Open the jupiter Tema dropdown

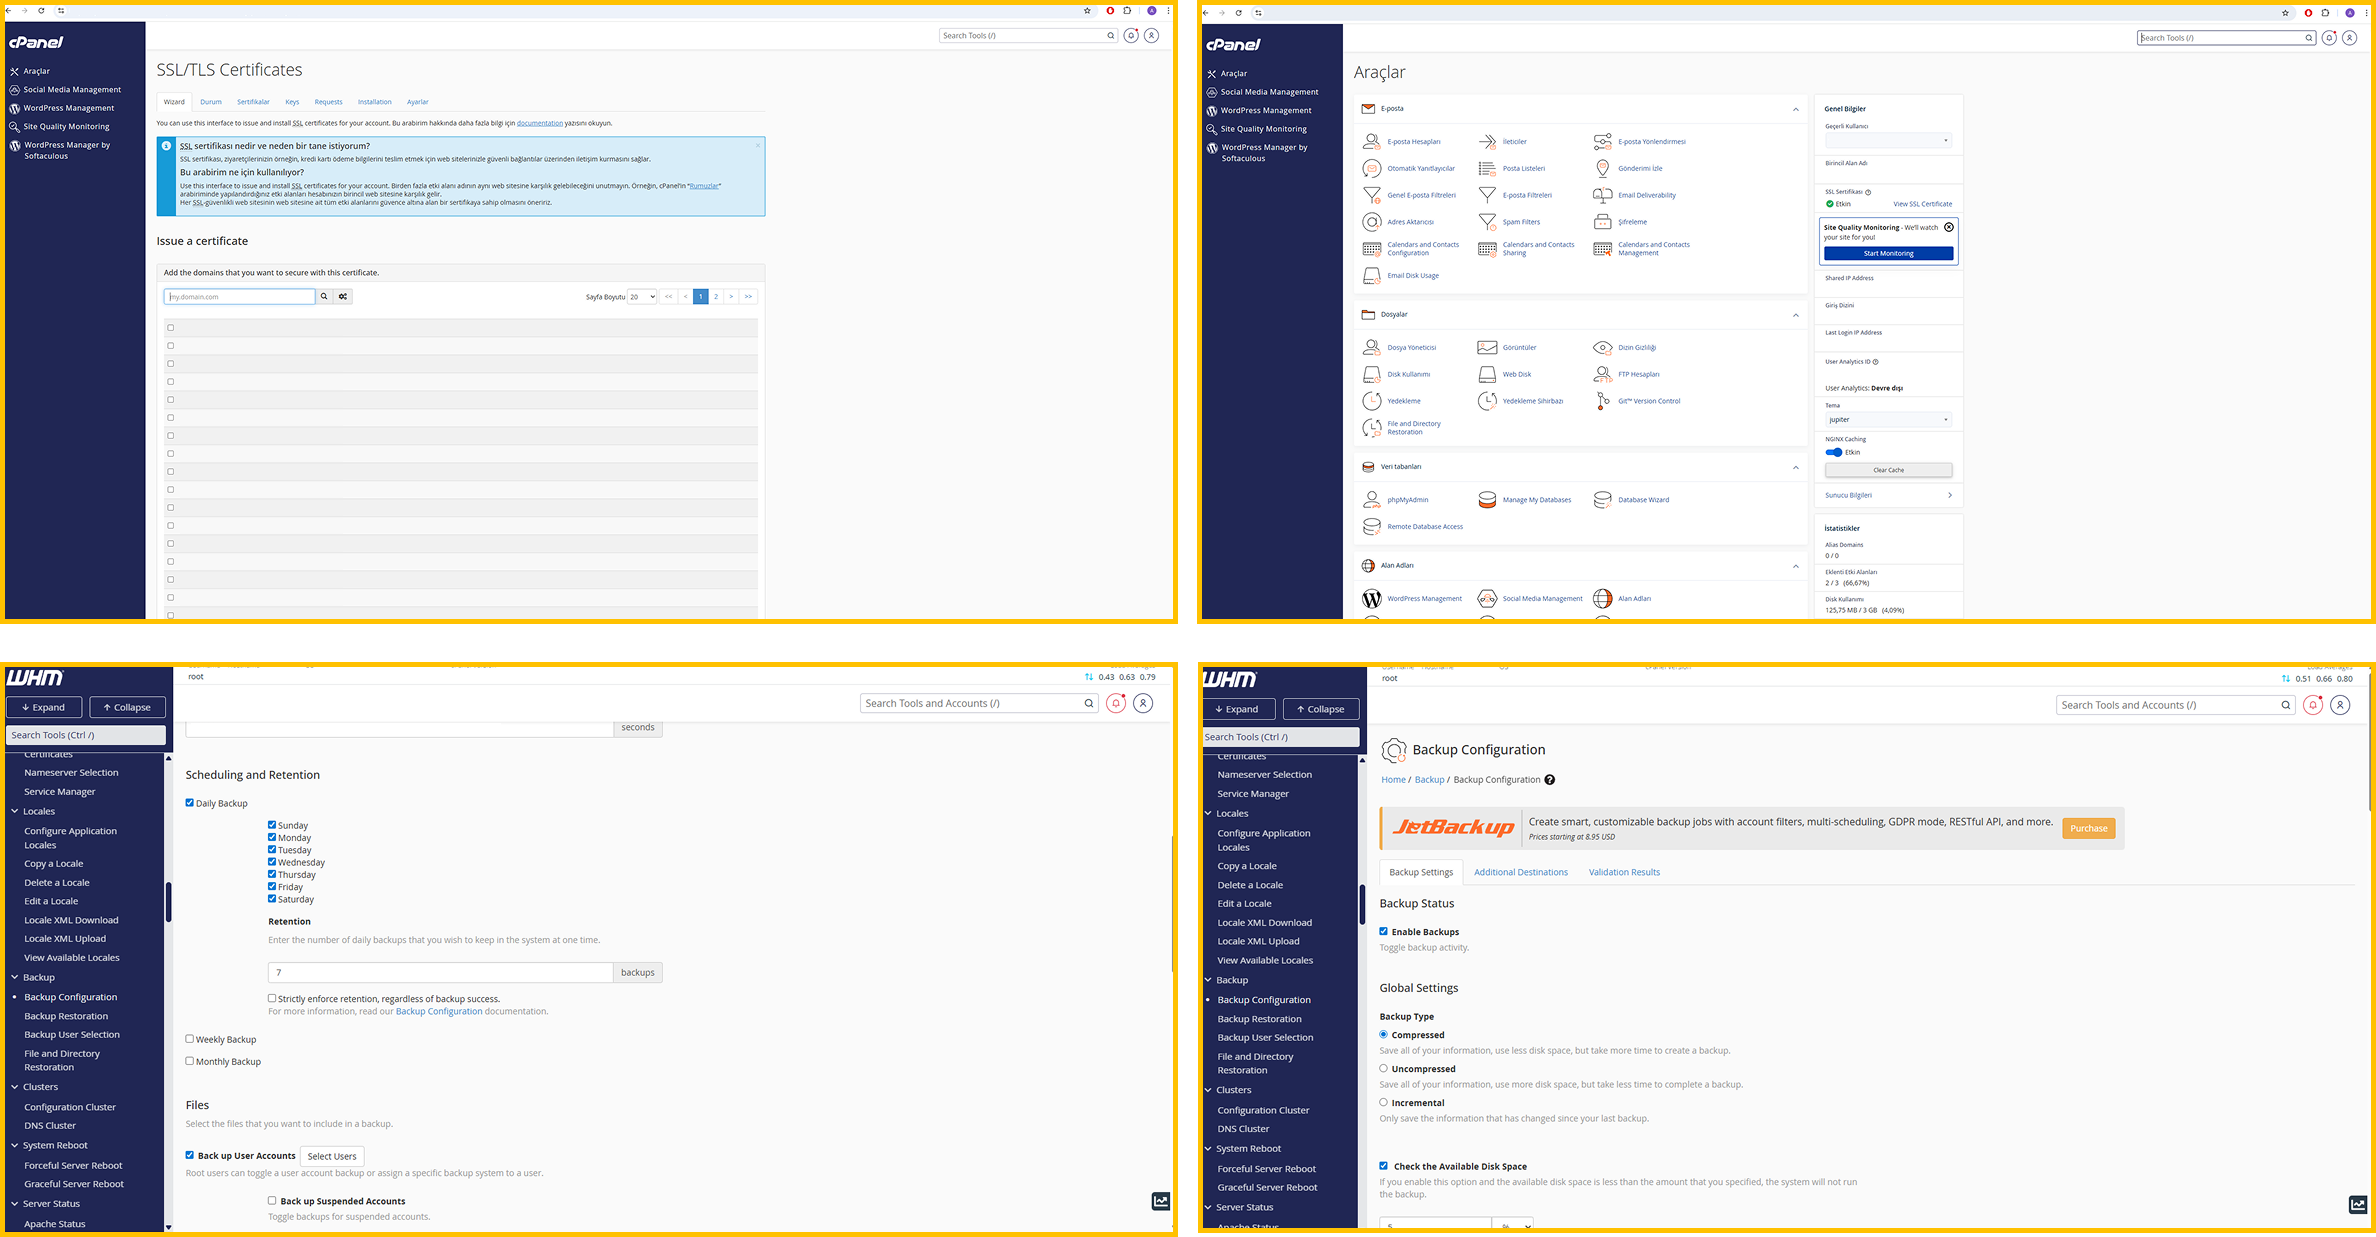pos(1888,419)
